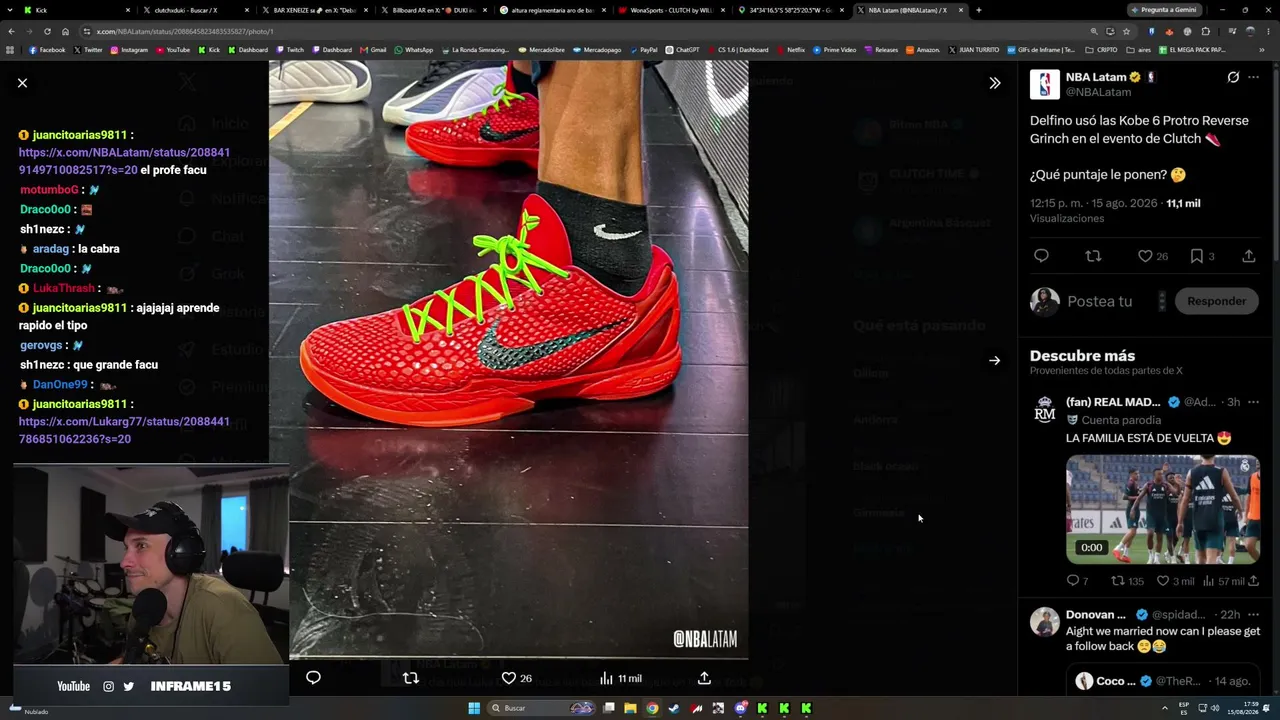Click repost icon in tweet side panel
Viewport: 1280px width, 720px height.
pos(1093,256)
